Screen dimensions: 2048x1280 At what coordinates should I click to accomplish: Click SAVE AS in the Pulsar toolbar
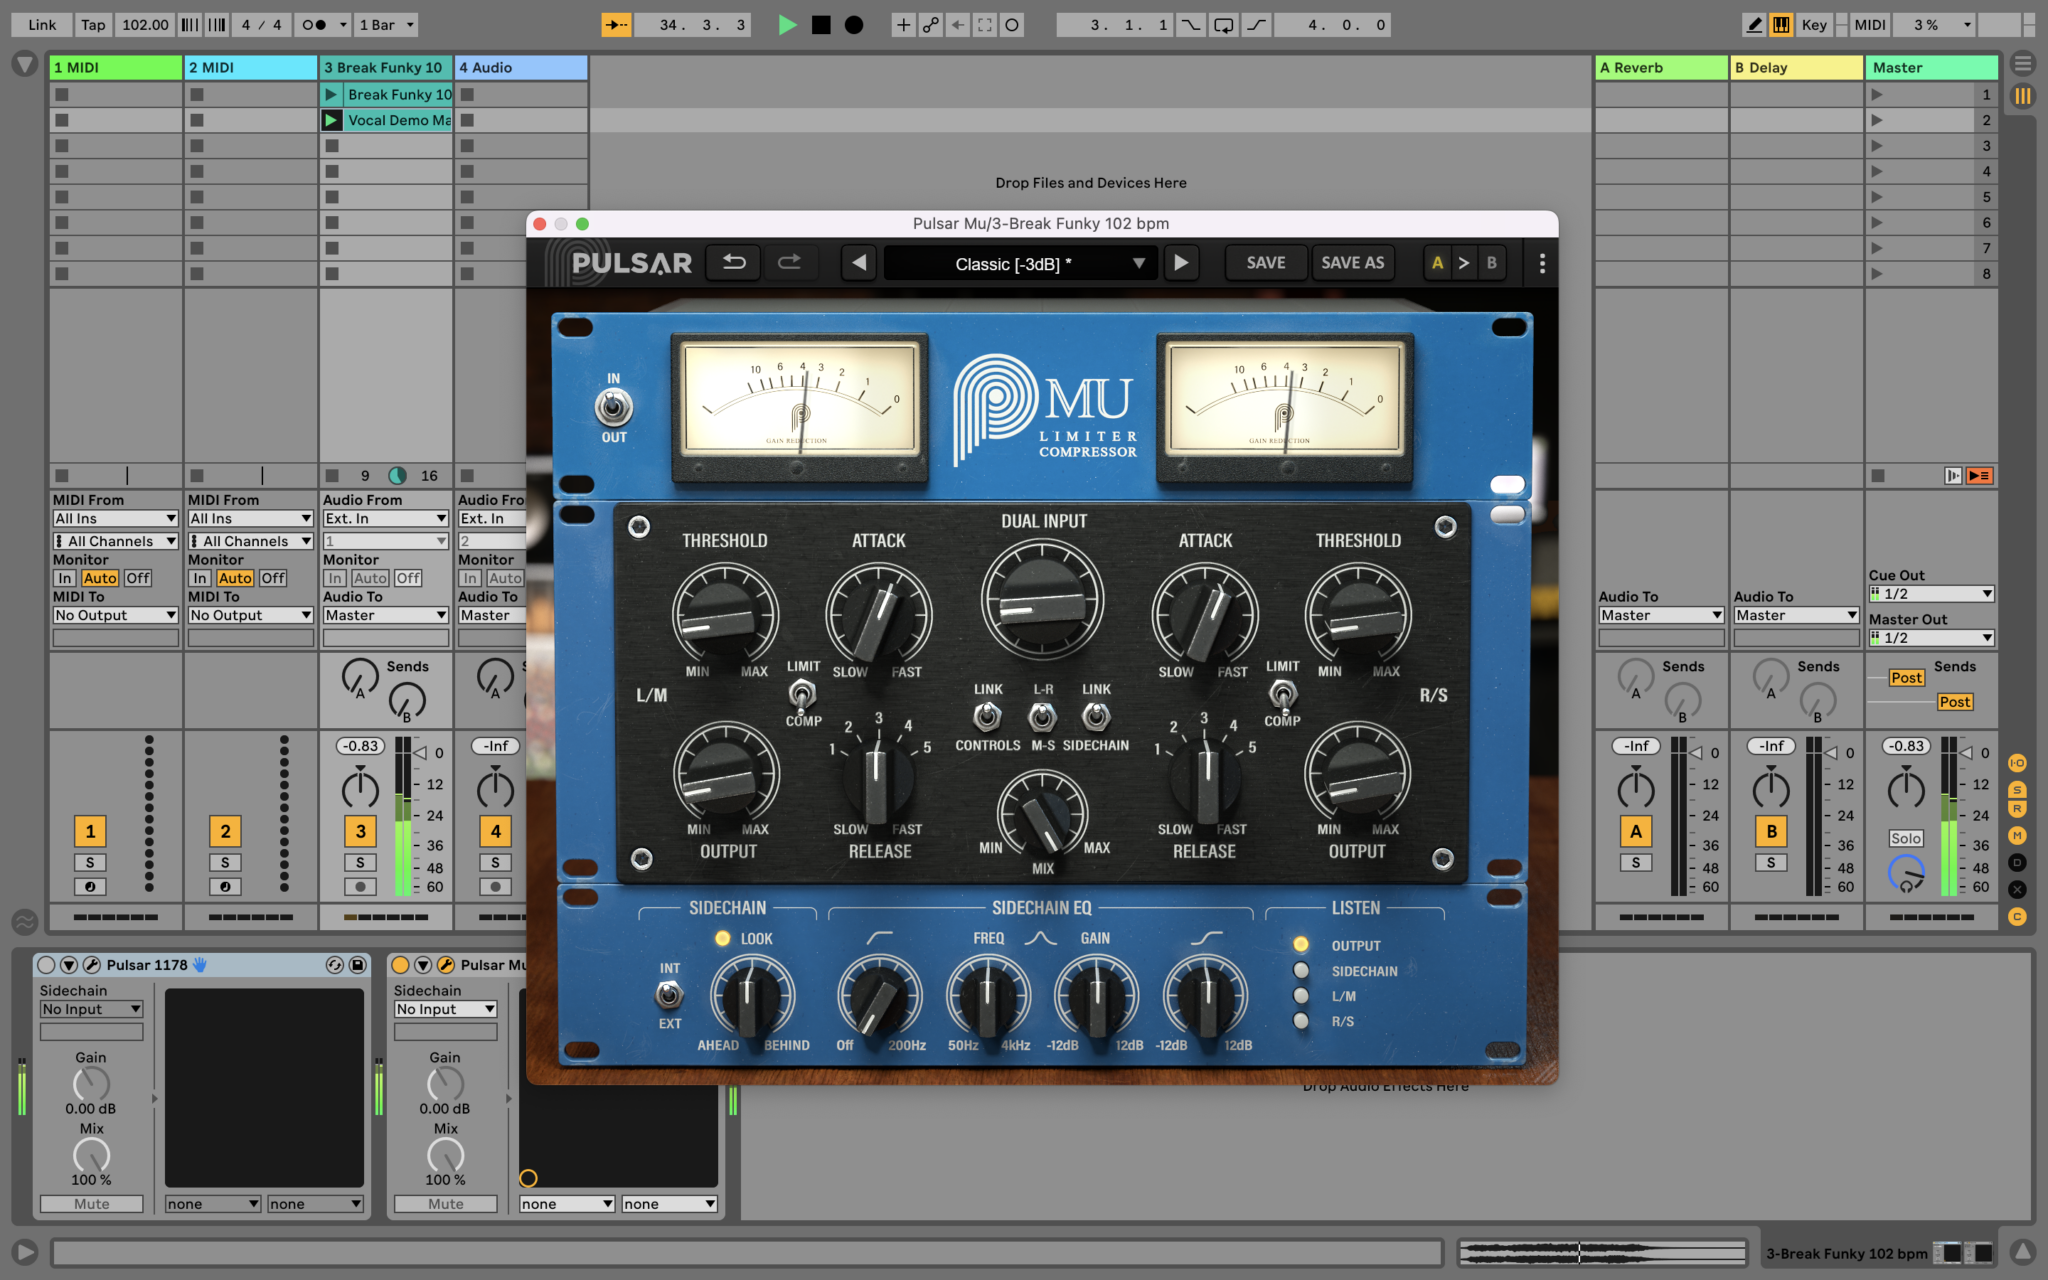[x=1353, y=263]
